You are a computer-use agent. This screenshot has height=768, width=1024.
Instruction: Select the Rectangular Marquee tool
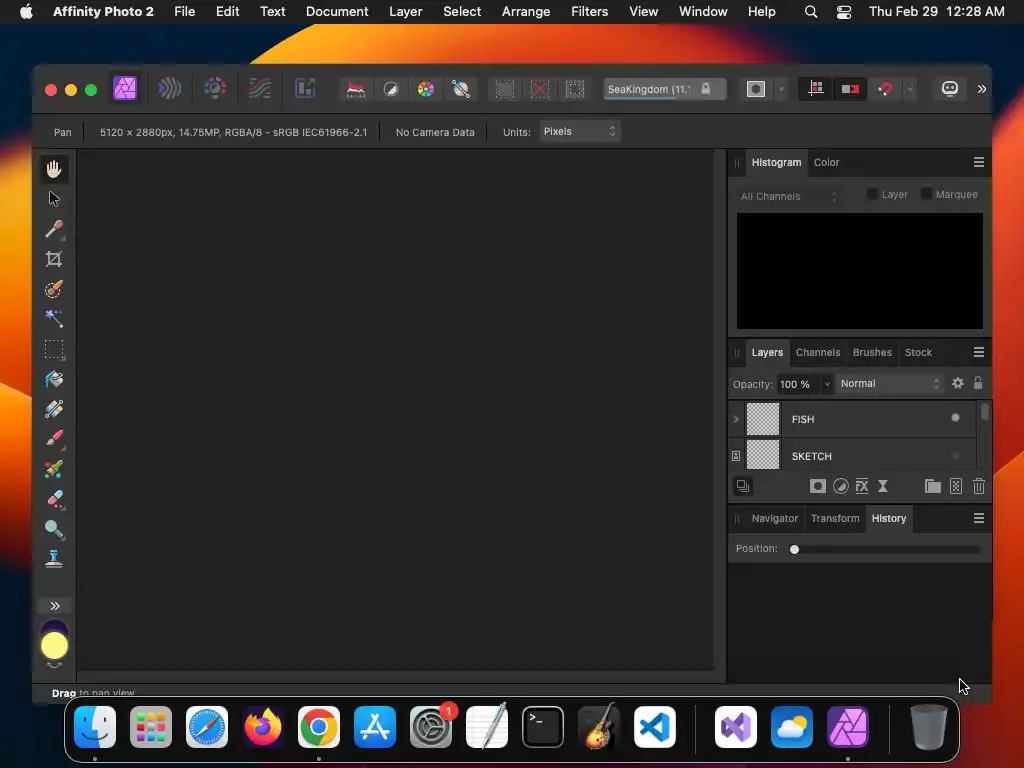(54, 349)
